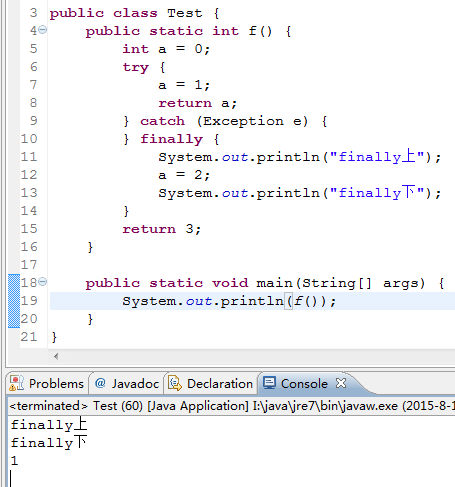Click the Javadoc @ icon
Image resolution: width=455 pixels, height=487 pixels.
100,383
